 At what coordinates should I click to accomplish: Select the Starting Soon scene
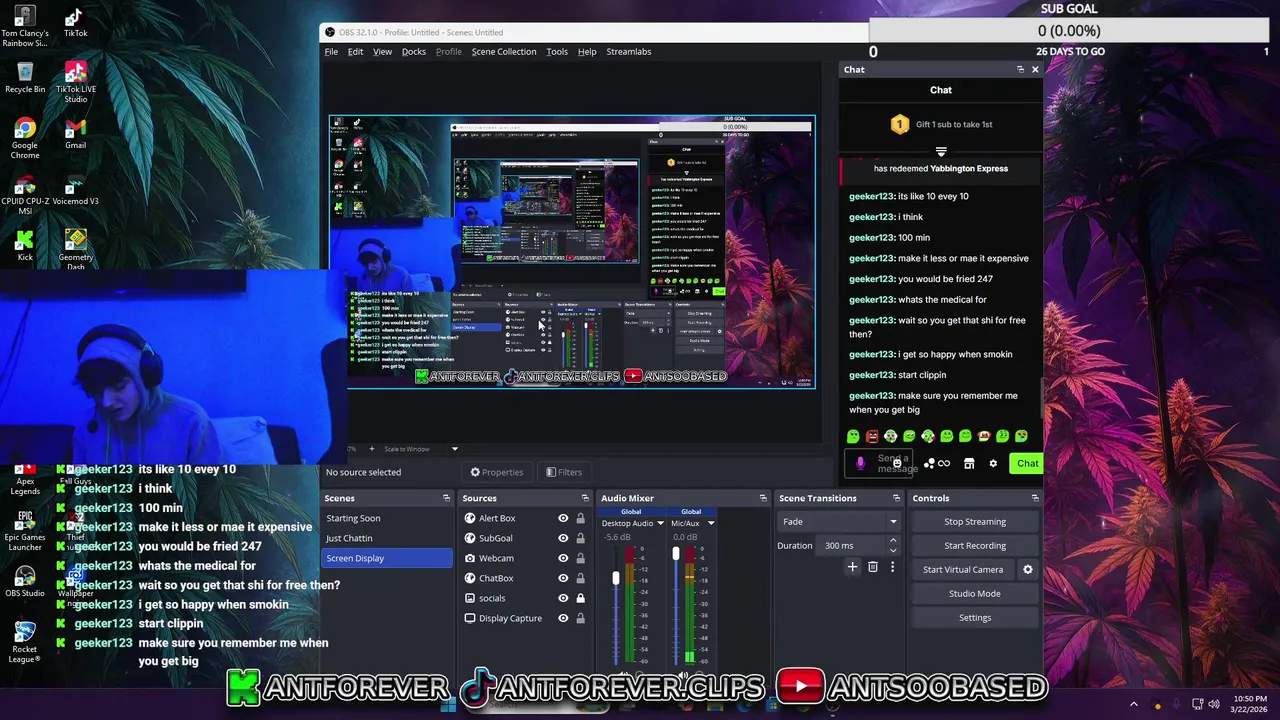(x=388, y=518)
